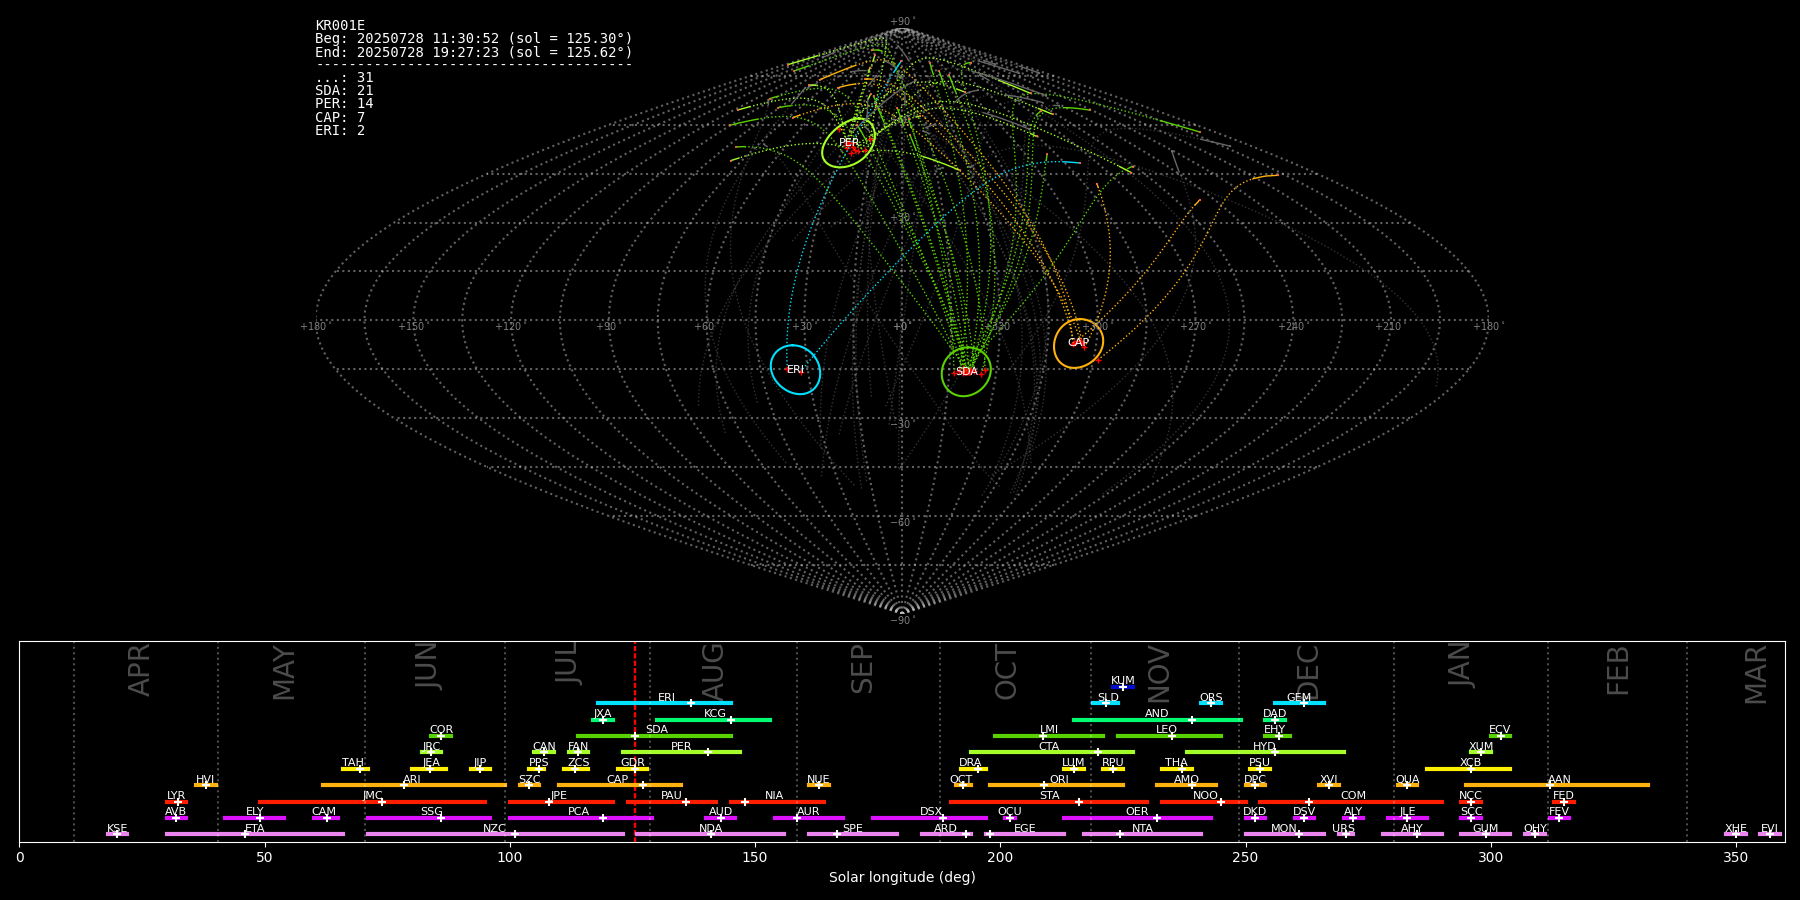Click the +120 longitude label on map
Image resolution: width=1800 pixels, height=900 pixels.
coord(508,327)
